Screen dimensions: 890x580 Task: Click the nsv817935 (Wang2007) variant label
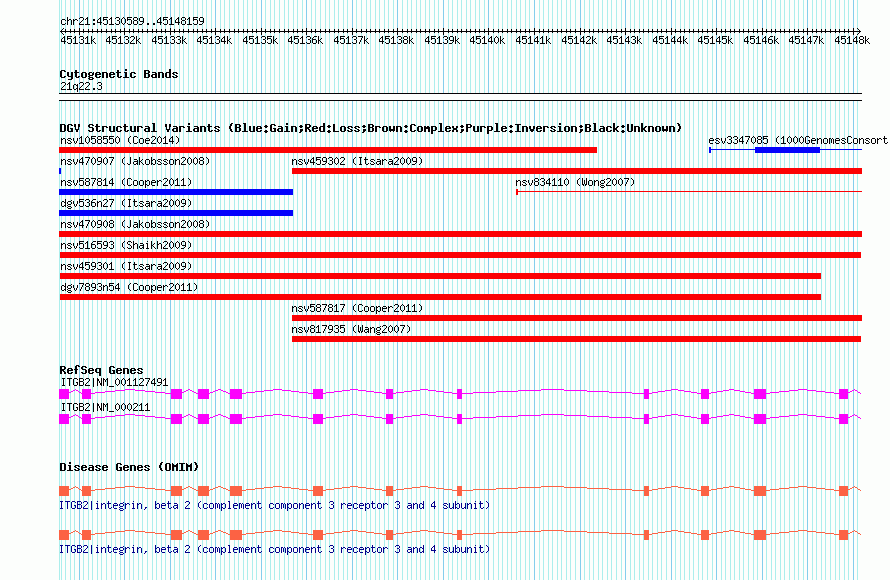[351, 329]
